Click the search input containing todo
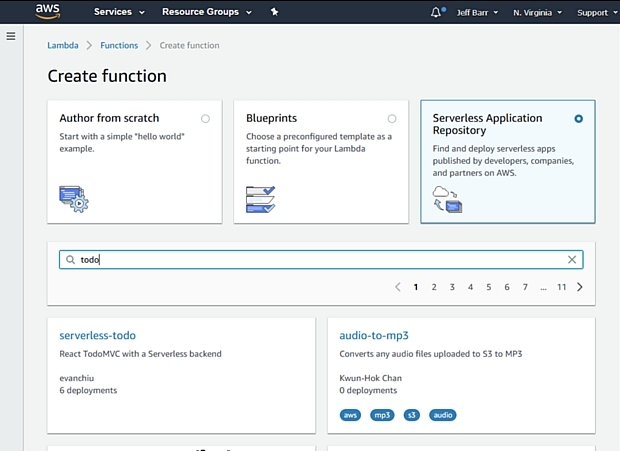The image size is (620, 451). pyautogui.click(x=320, y=260)
